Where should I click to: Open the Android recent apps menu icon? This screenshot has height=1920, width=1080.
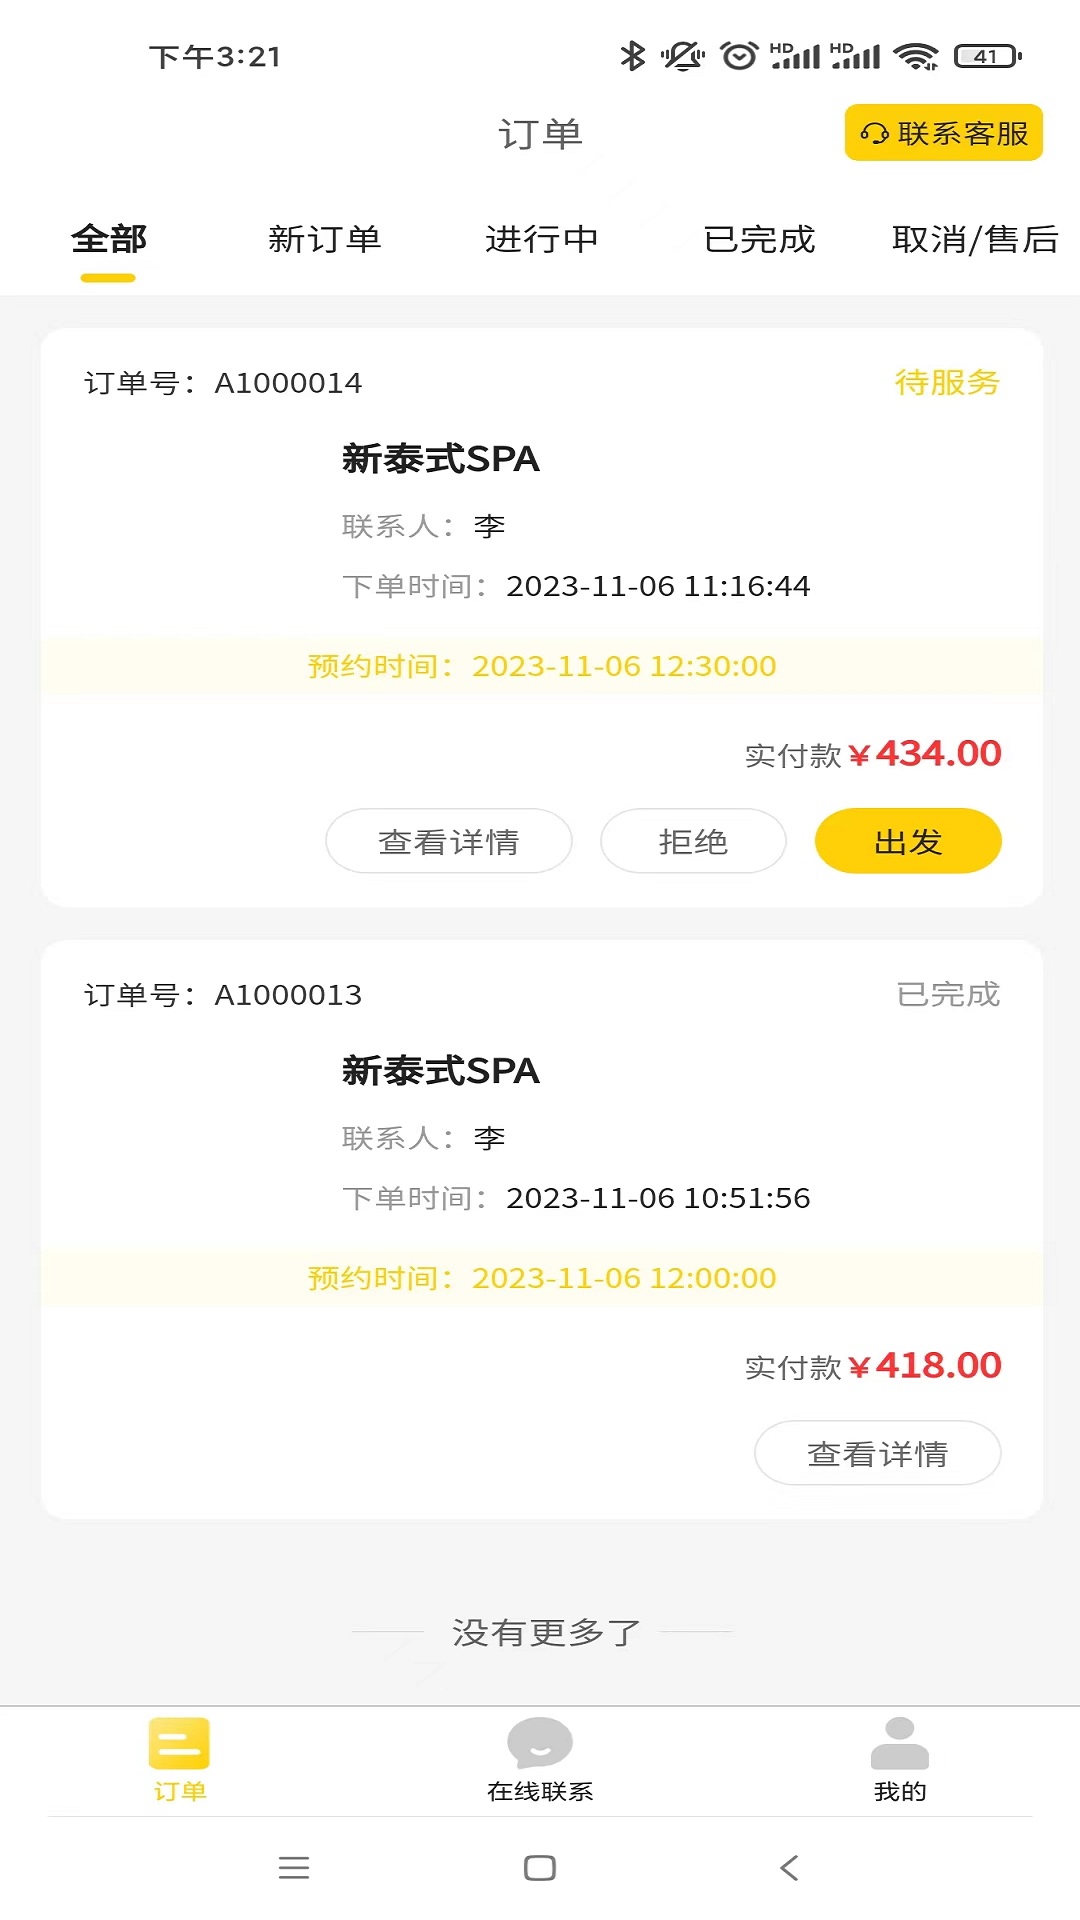[x=294, y=1867]
